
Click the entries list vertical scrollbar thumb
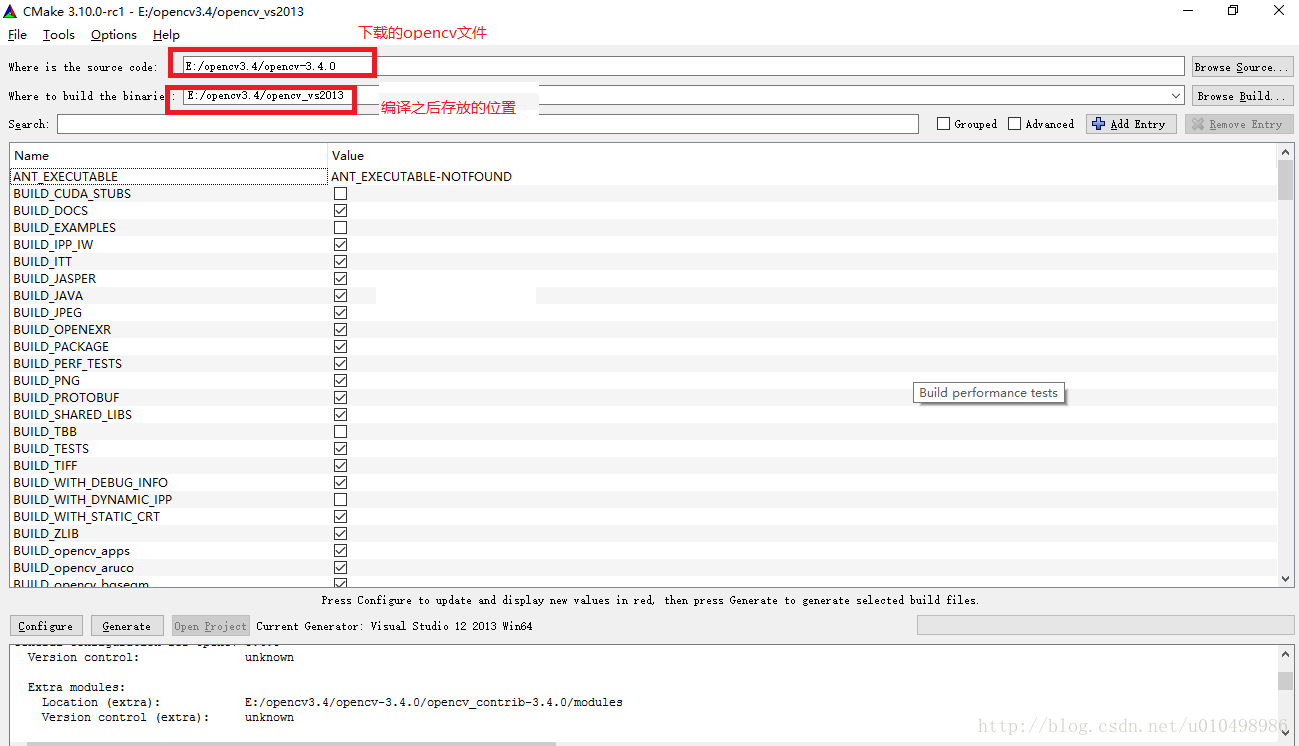1285,181
